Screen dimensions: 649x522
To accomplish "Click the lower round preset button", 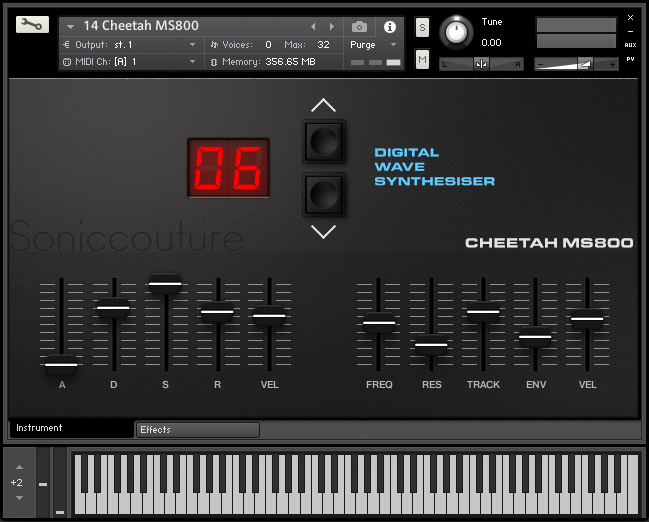I will tap(324, 195).
